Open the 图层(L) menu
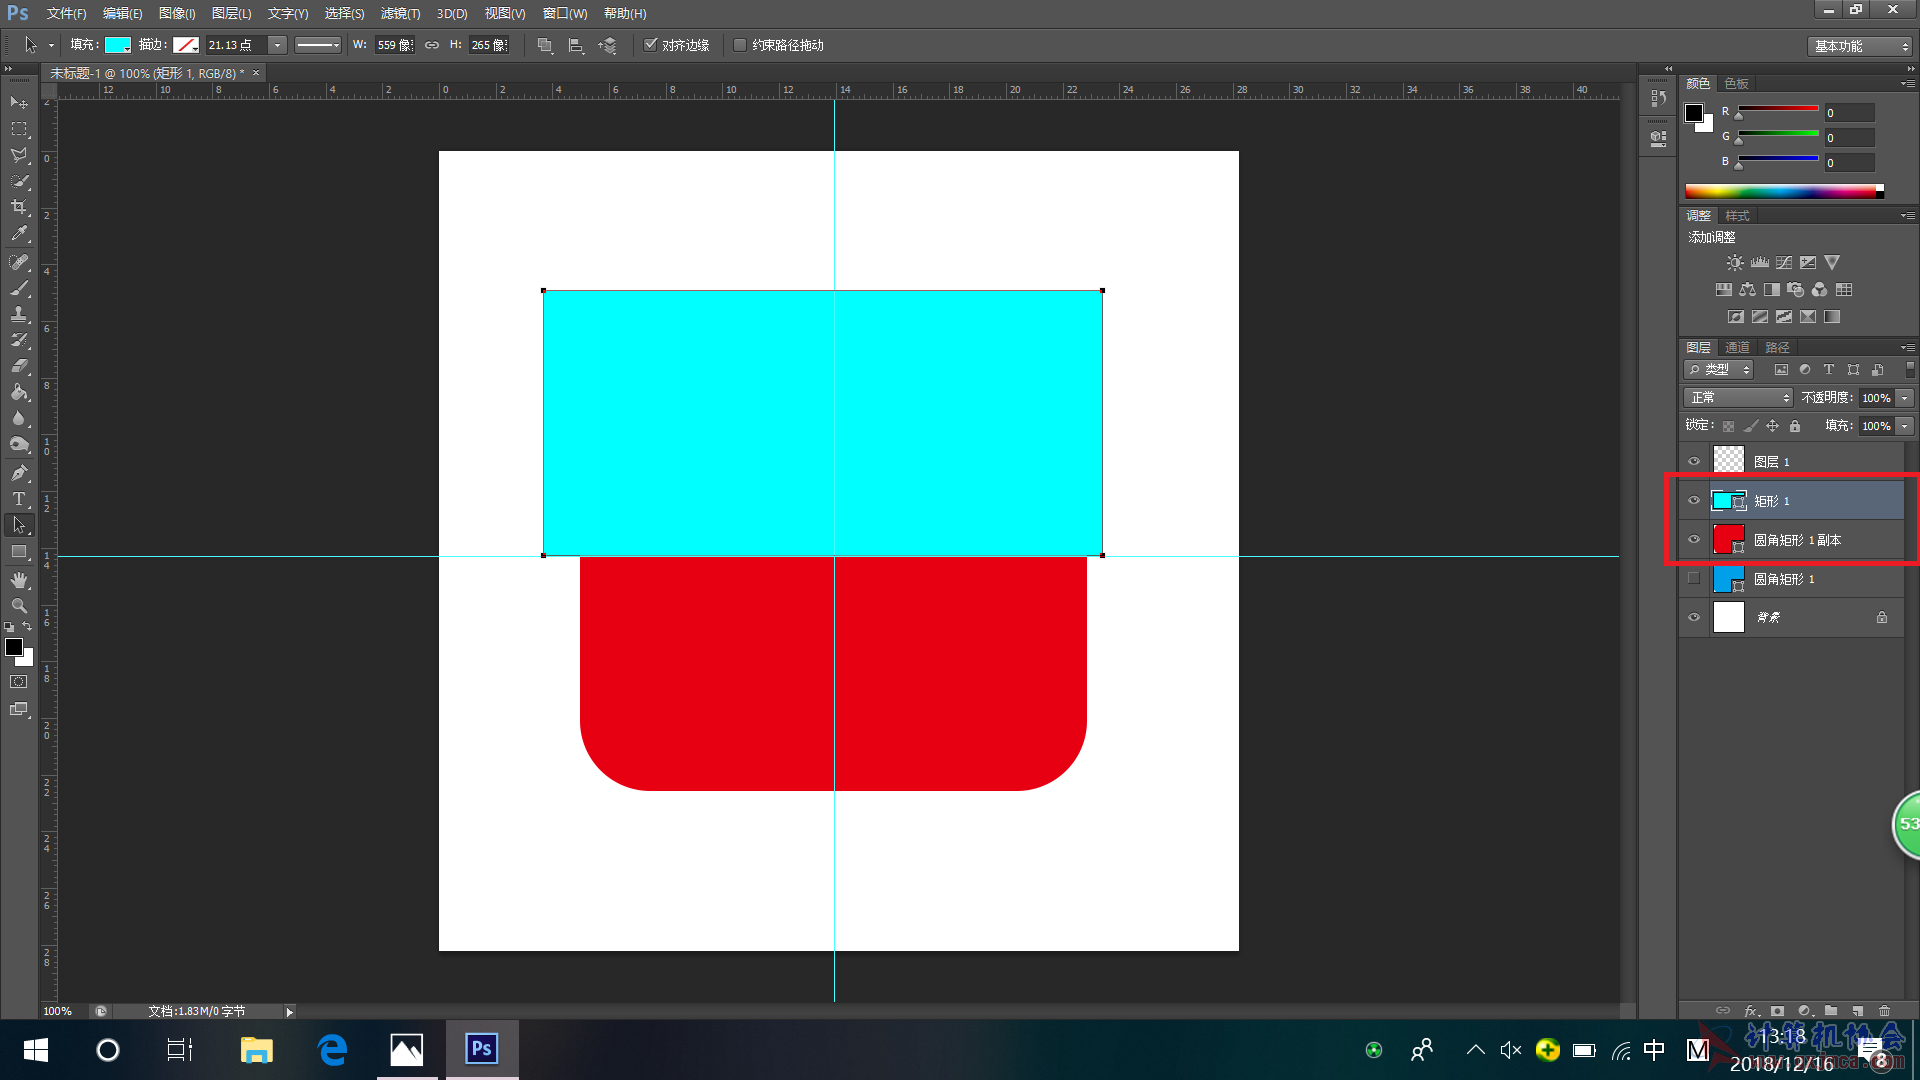1920x1080 pixels. [231, 13]
